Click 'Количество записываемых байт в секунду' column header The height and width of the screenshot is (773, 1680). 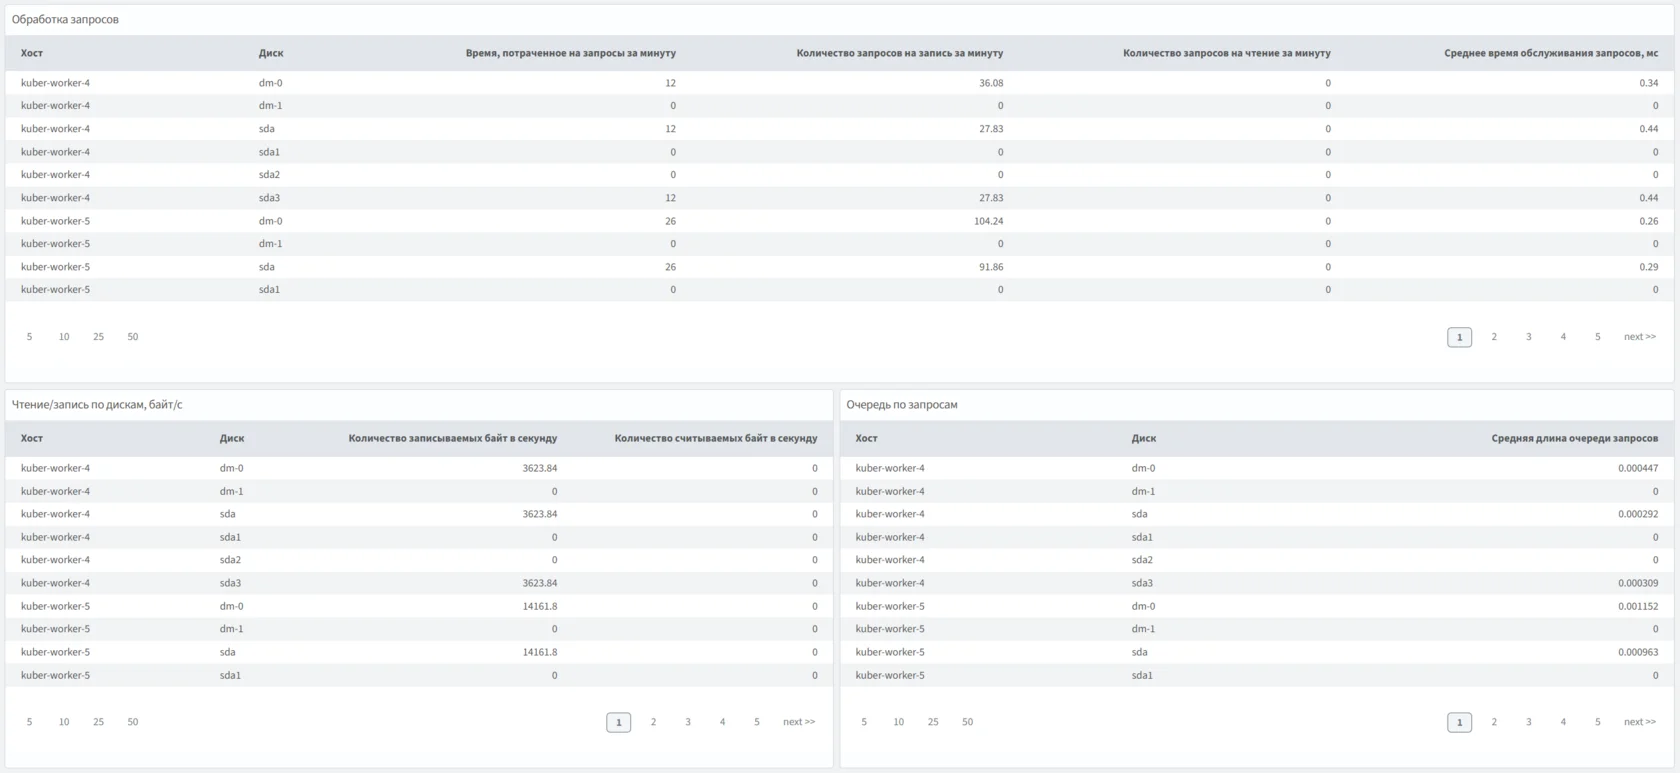click(452, 438)
